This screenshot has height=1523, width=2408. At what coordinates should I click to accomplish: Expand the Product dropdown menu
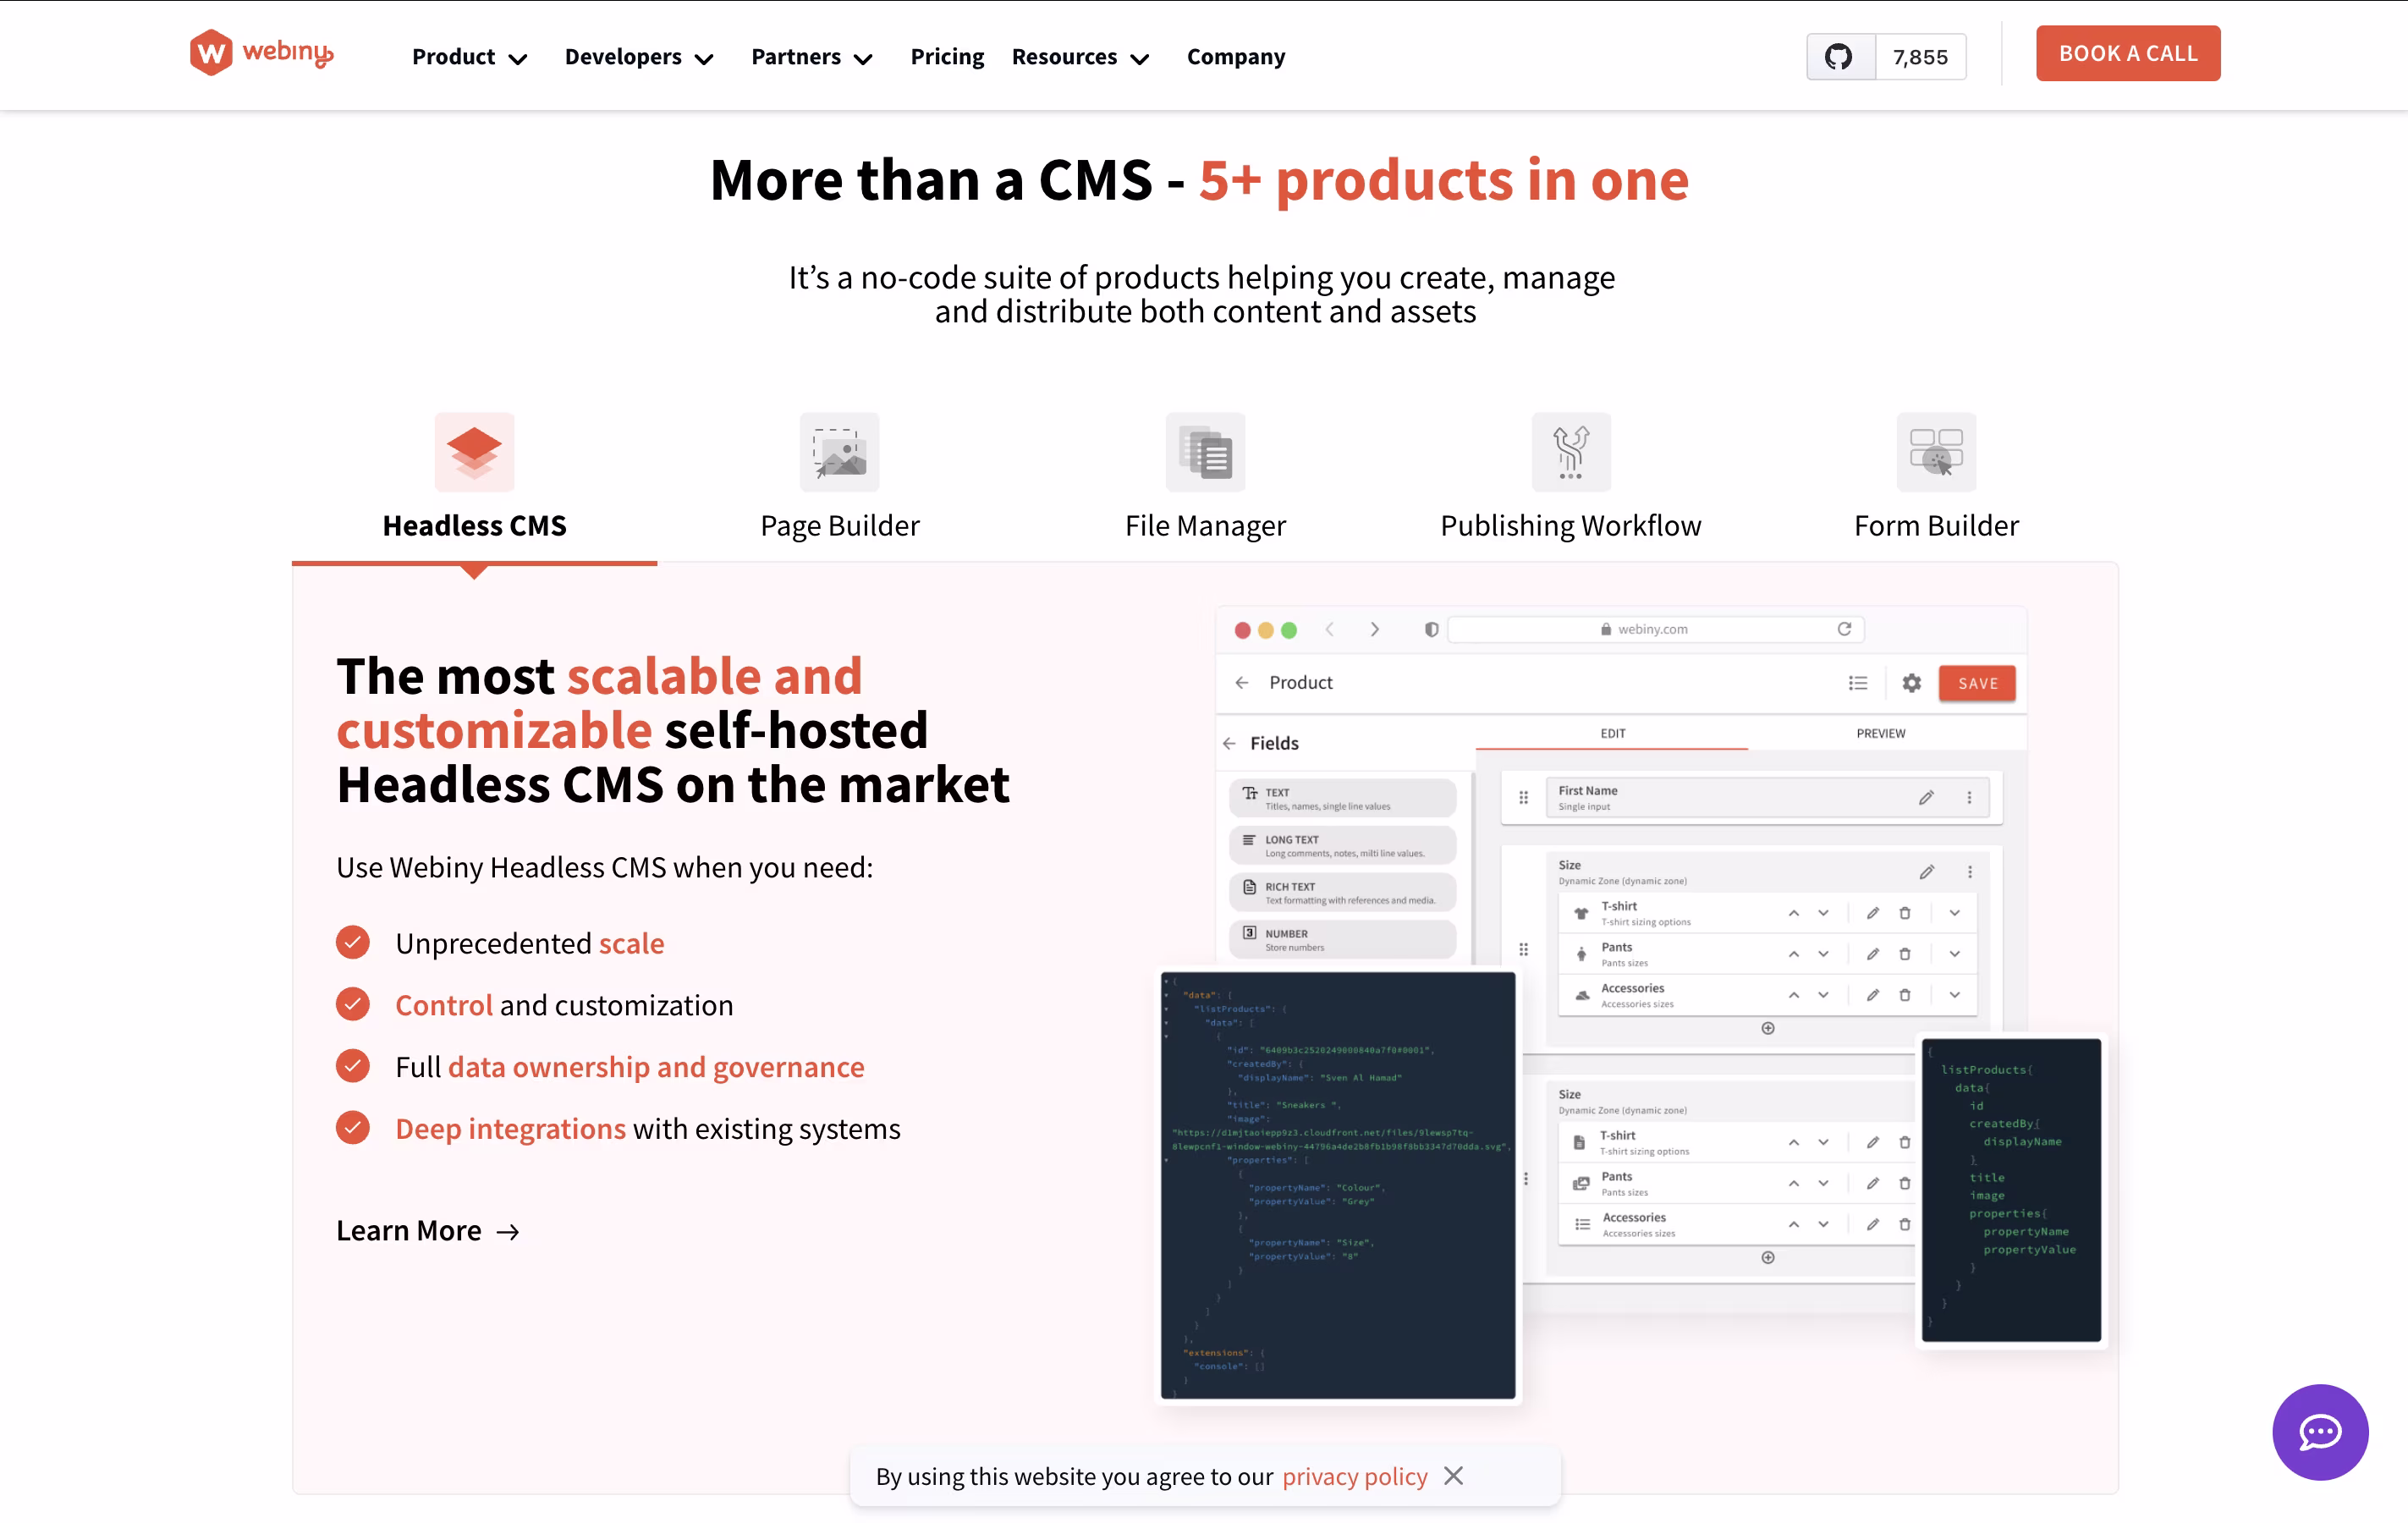tap(469, 57)
